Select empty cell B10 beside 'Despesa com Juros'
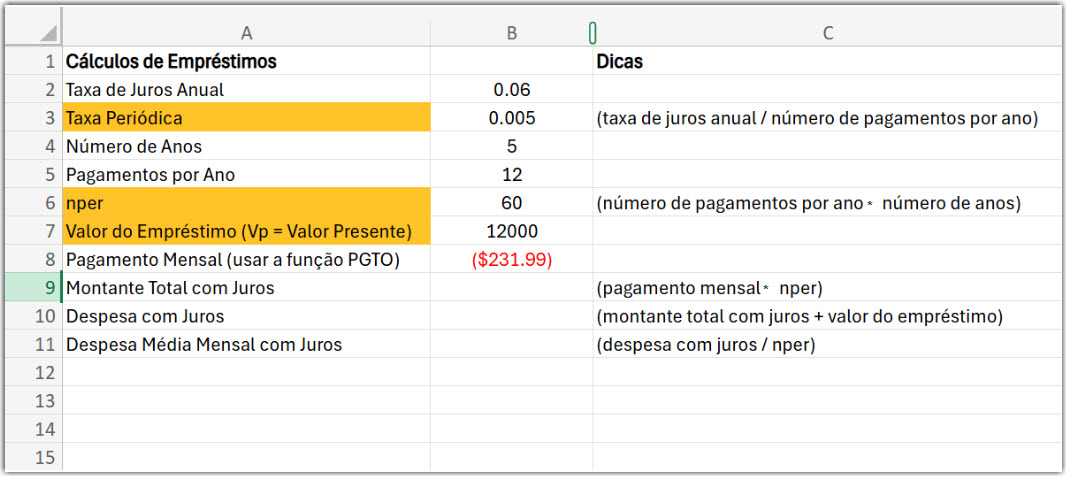The image size is (1067, 477). [x=512, y=316]
